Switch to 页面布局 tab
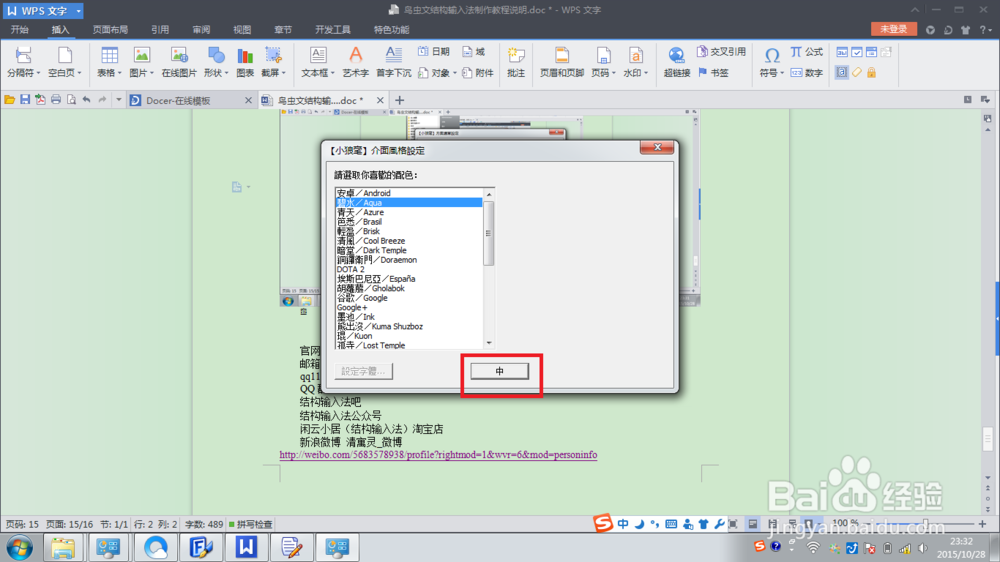Screen dimensions: 1000x562 tap(110, 30)
